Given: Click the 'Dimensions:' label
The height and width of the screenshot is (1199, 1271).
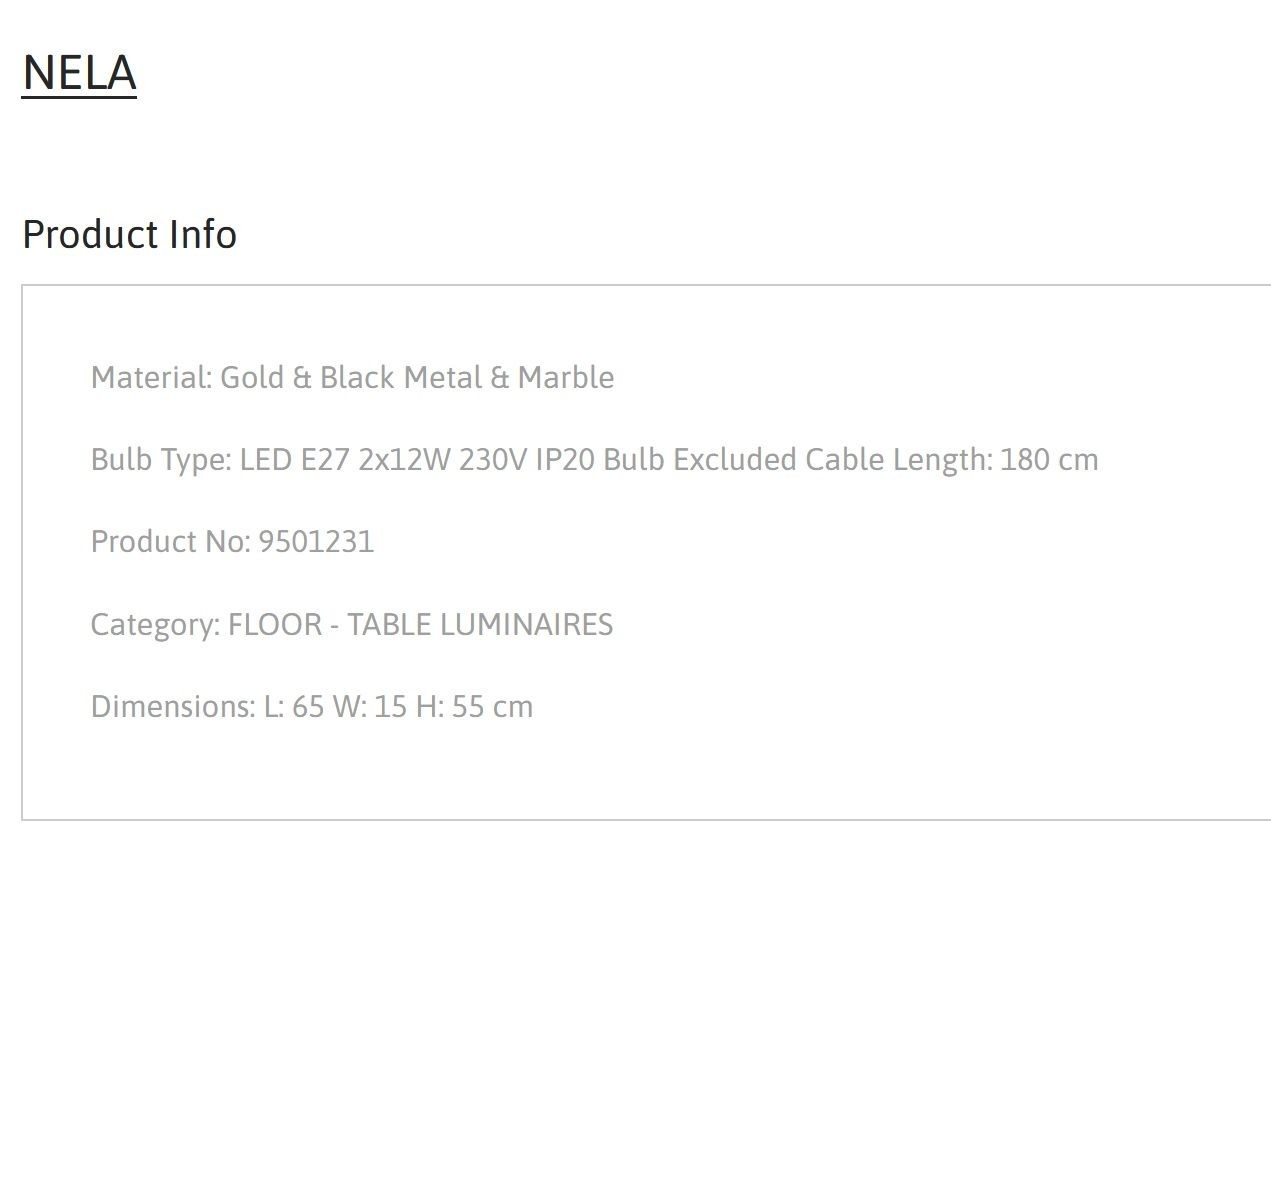Looking at the screenshot, I should coord(173,706).
